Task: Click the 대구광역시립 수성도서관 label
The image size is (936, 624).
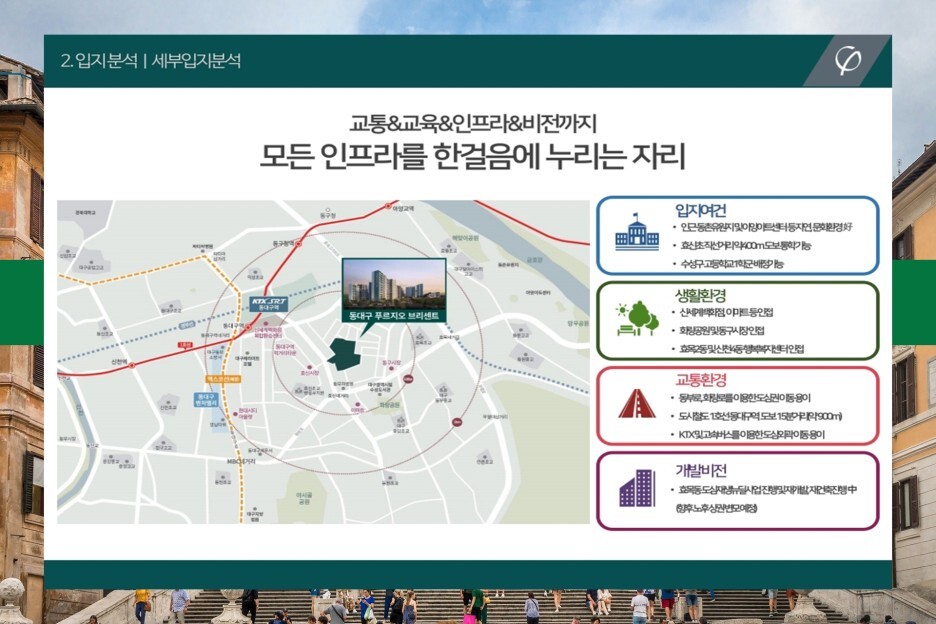Action: coord(380,387)
